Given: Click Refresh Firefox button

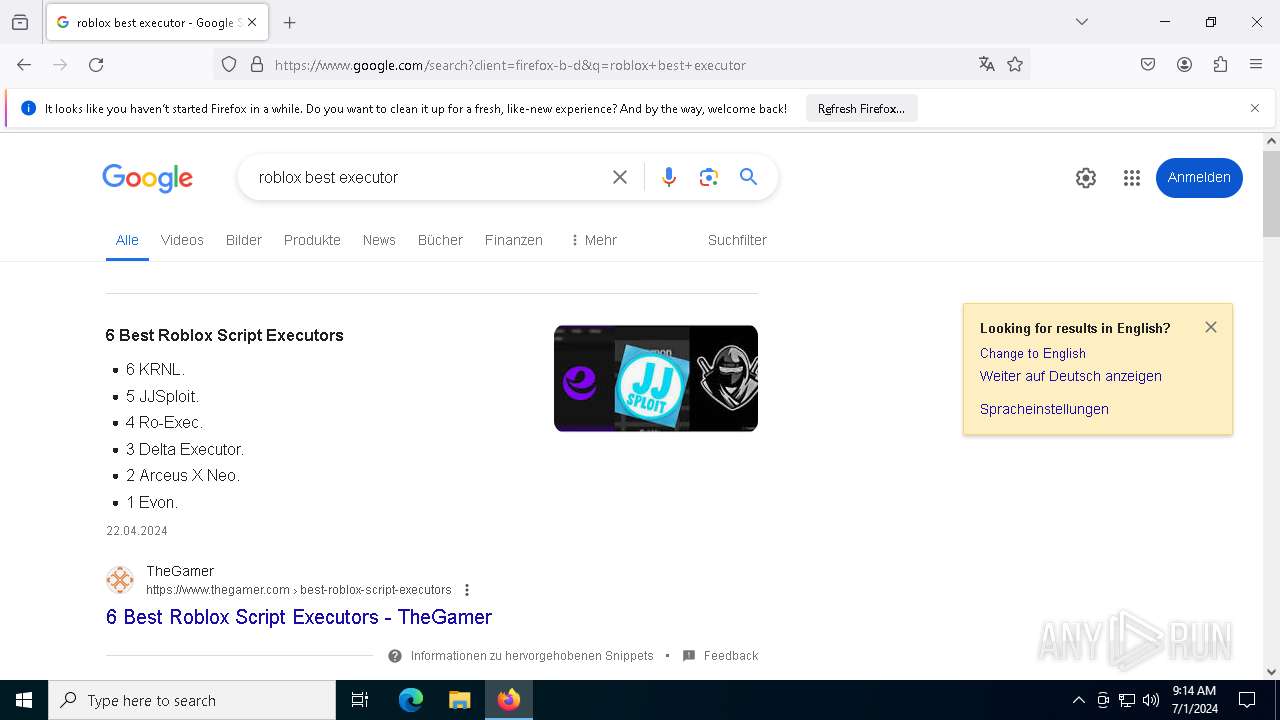Looking at the screenshot, I should (x=861, y=109).
